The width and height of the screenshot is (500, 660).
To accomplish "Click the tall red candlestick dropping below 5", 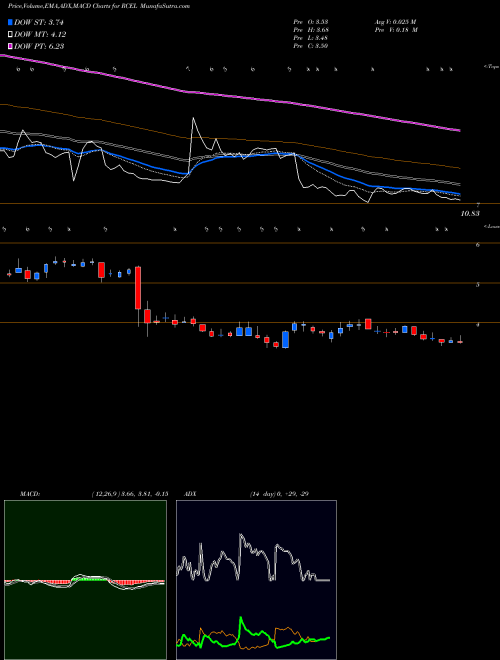I will click(138, 288).
